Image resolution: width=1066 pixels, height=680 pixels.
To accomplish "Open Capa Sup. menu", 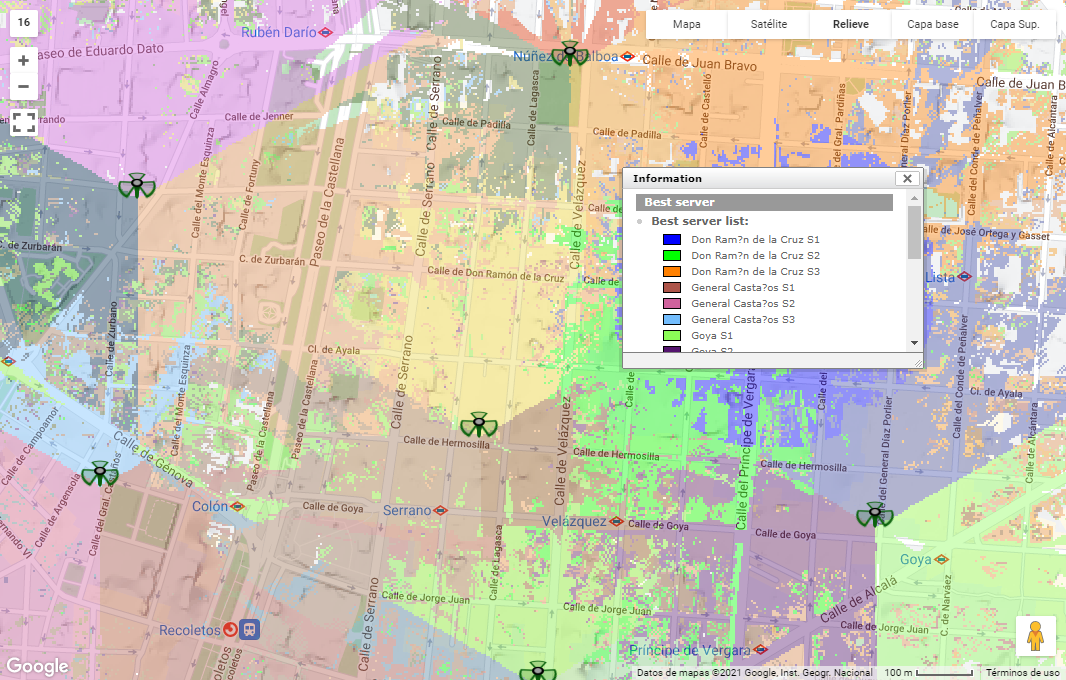I will pyautogui.click(x=1014, y=24).
